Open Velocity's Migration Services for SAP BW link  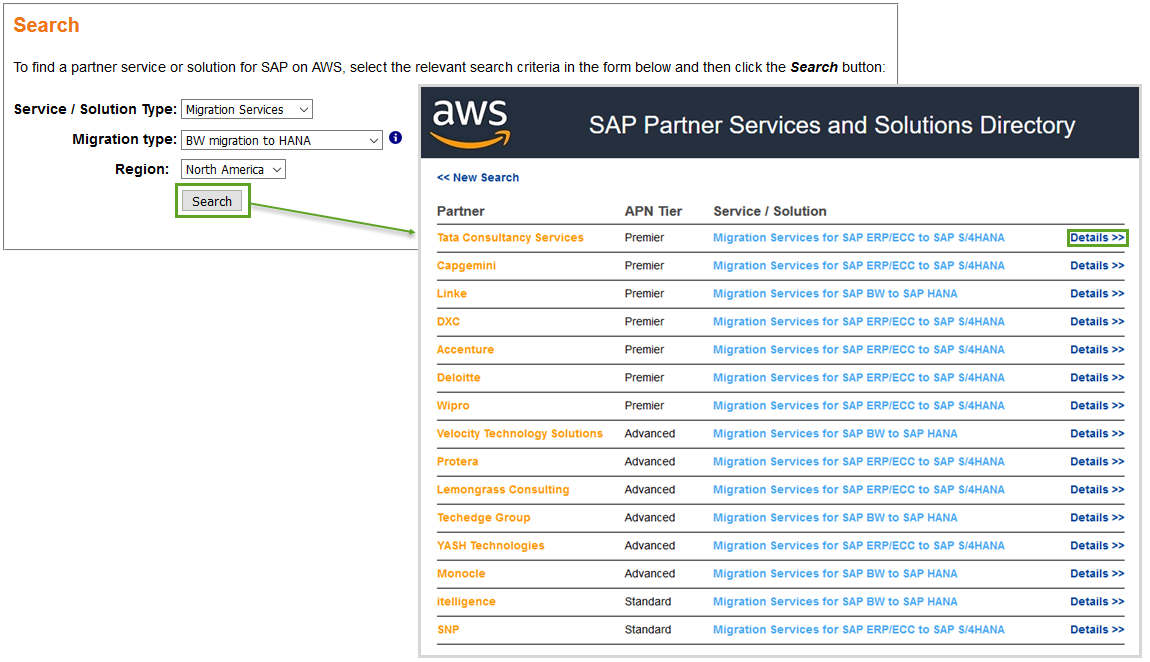pyautogui.click(x=835, y=433)
